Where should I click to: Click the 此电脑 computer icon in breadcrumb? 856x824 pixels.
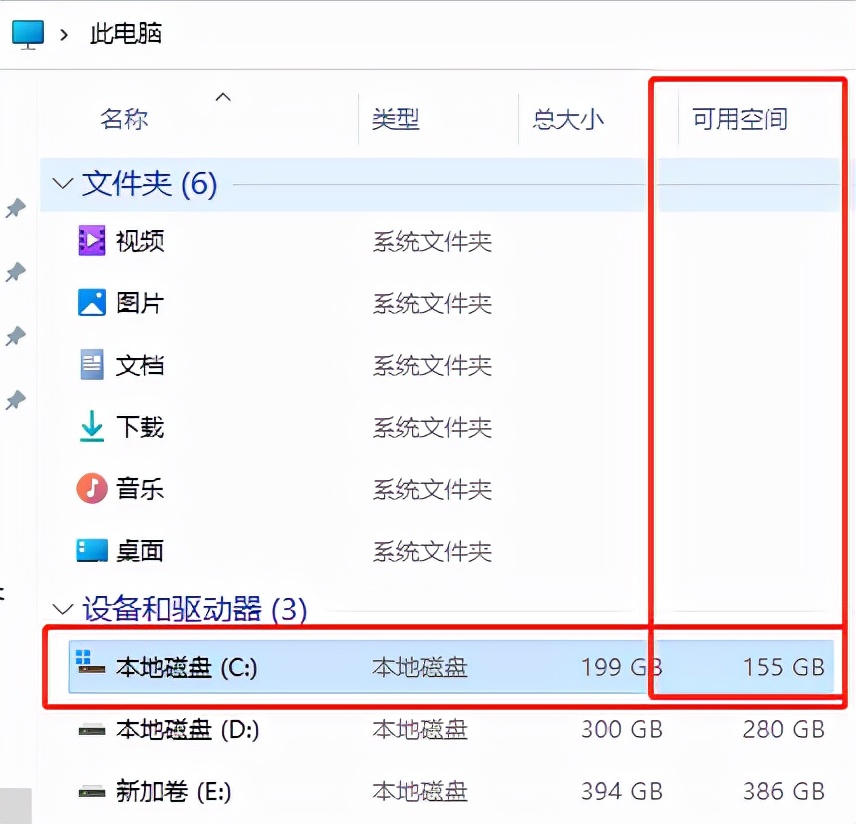click(27, 32)
